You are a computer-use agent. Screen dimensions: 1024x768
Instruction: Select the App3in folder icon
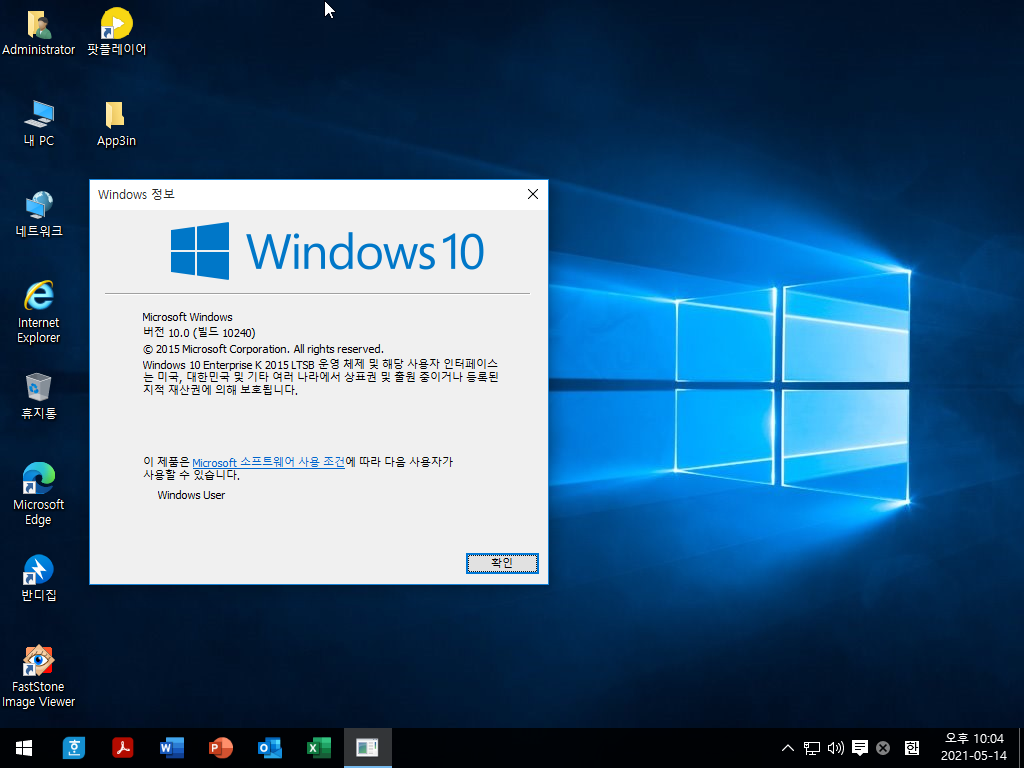(116, 124)
